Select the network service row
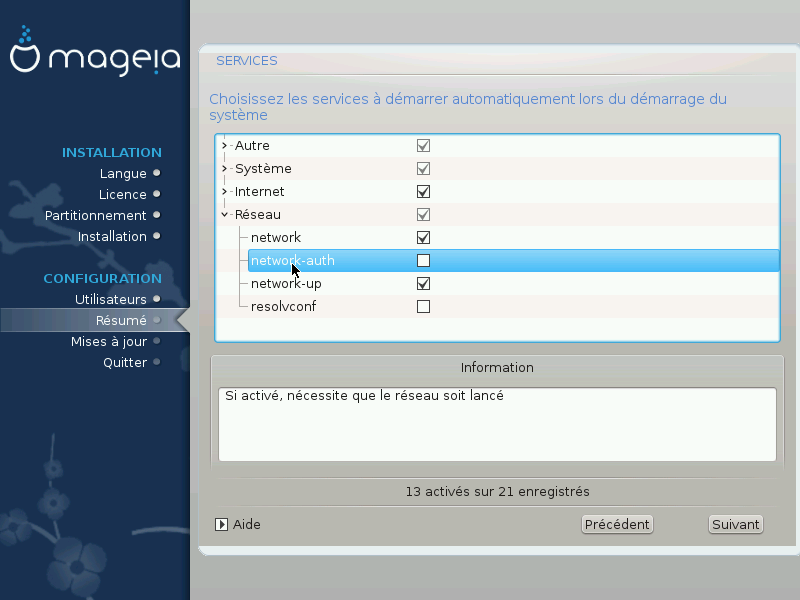Viewport: 800px width, 600px height. pos(497,238)
